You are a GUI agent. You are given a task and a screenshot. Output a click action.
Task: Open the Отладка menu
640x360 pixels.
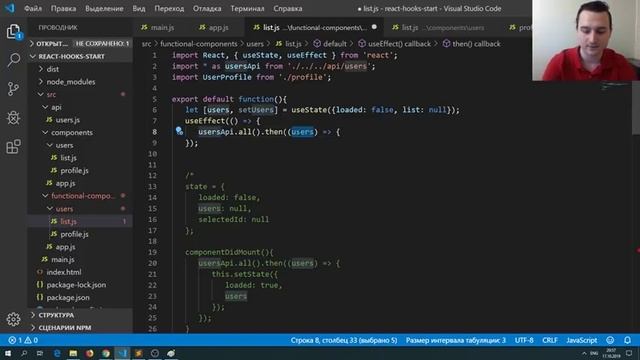click(x=207, y=9)
